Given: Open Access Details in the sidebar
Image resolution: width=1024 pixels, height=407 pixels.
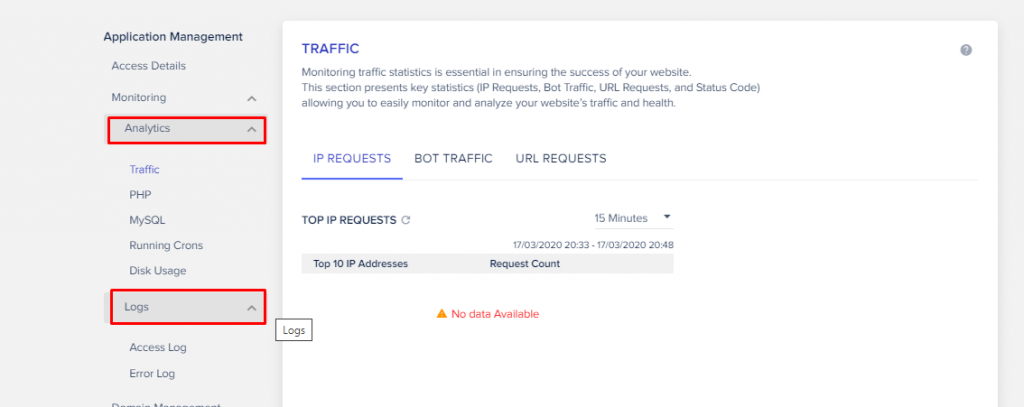Looking at the screenshot, I should [x=148, y=66].
